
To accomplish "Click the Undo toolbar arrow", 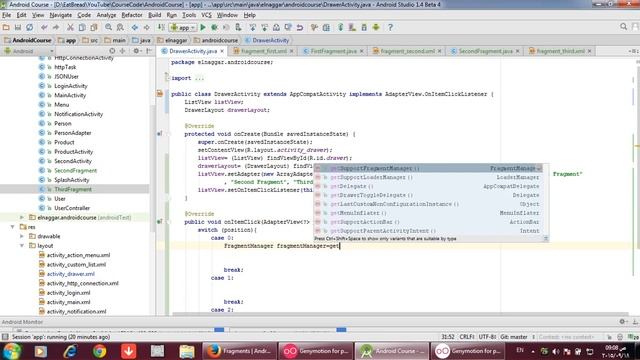I will point(44,27).
